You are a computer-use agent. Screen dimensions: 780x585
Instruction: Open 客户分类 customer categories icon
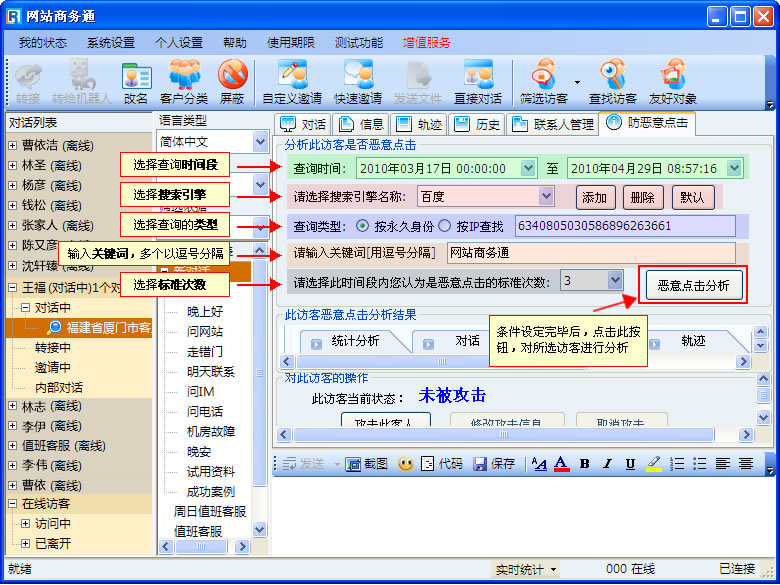(x=184, y=82)
